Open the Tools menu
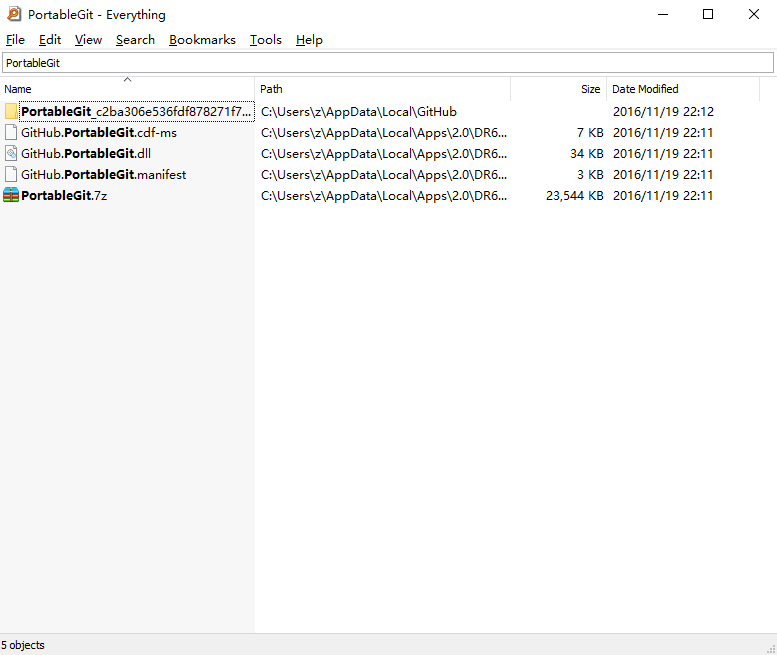This screenshot has width=777, height=655. click(x=266, y=40)
